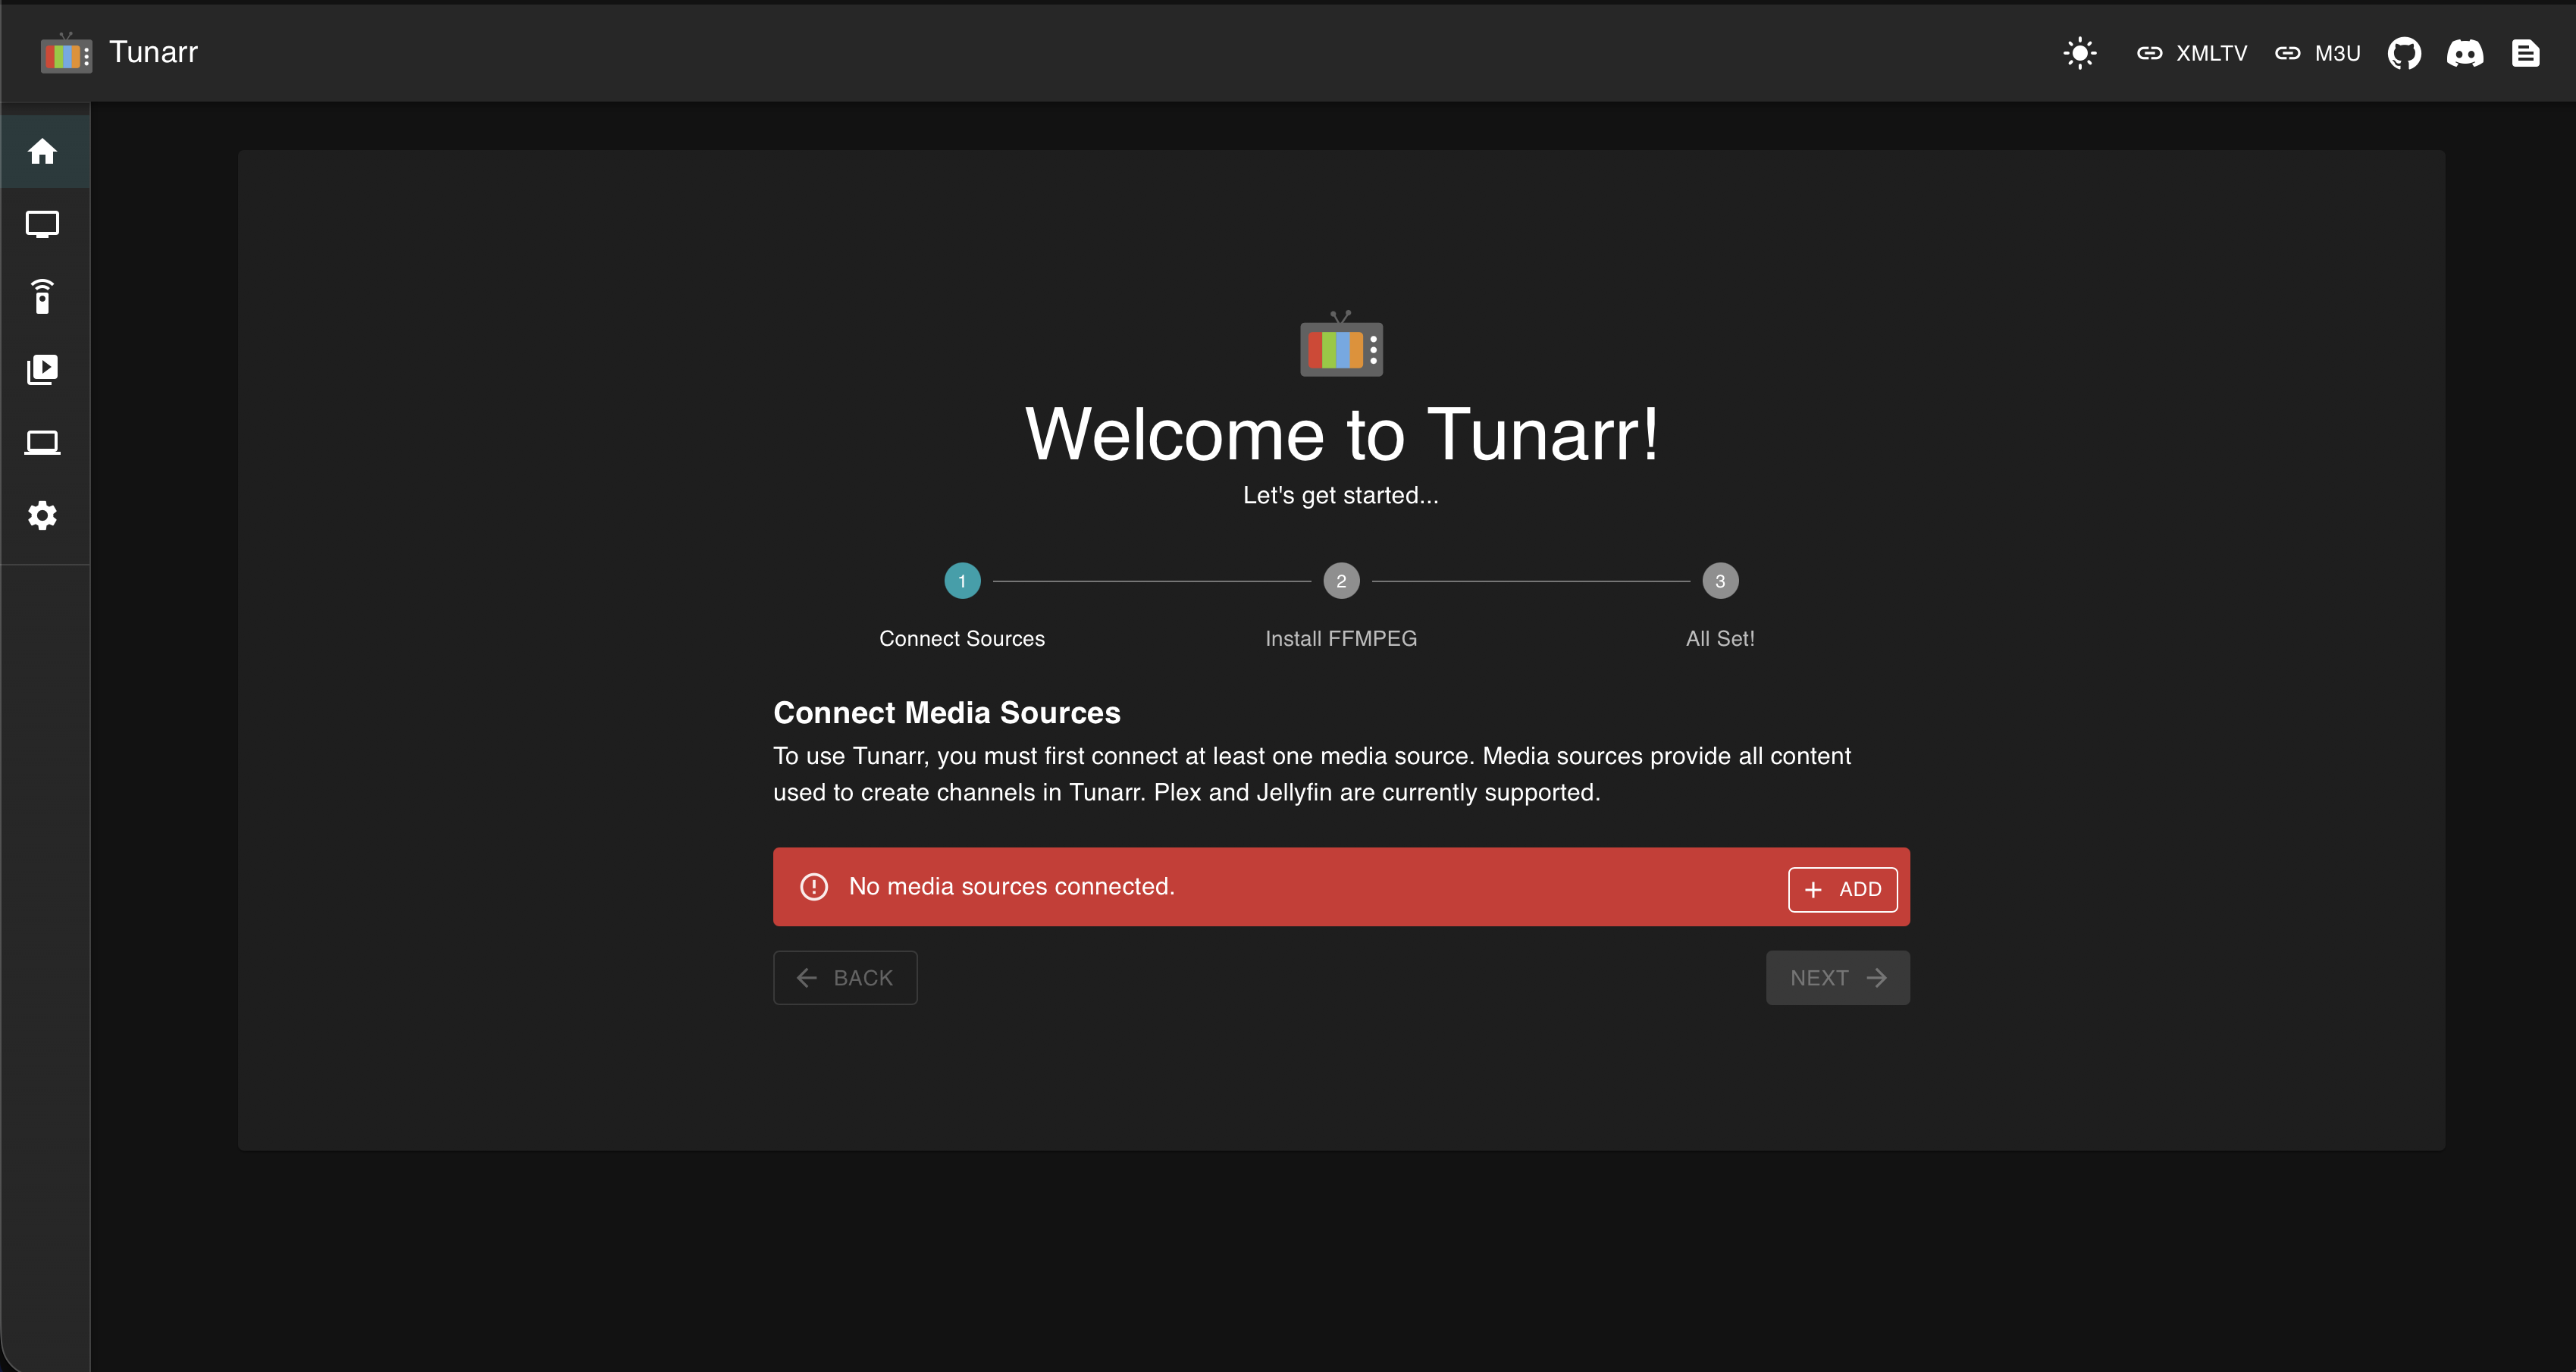Select step 3 All Set!
The image size is (2576, 1372).
click(x=1720, y=606)
